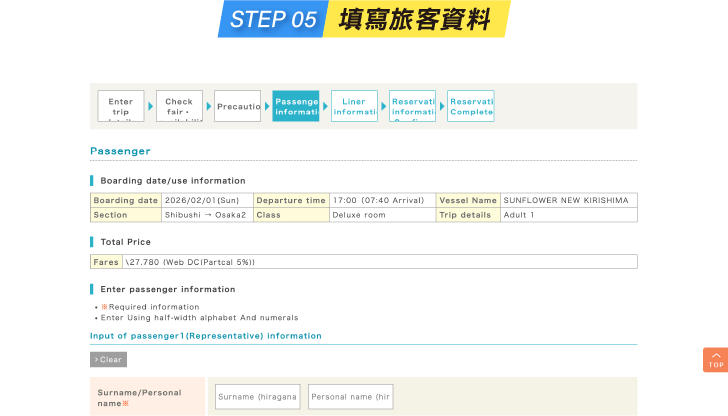728x416 pixels.
Task: Click the Personal name input field
Action: pyautogui.click(x=350, y=397)
